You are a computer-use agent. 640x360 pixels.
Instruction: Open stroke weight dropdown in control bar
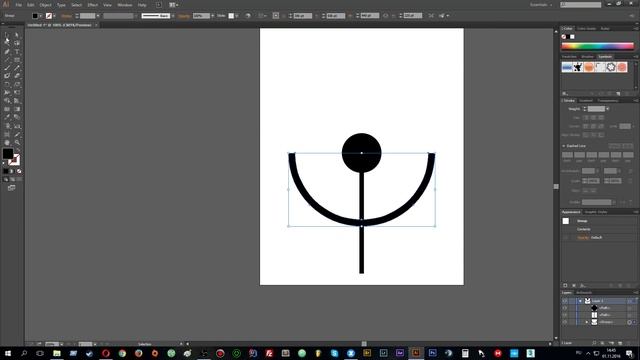point(98,16)
